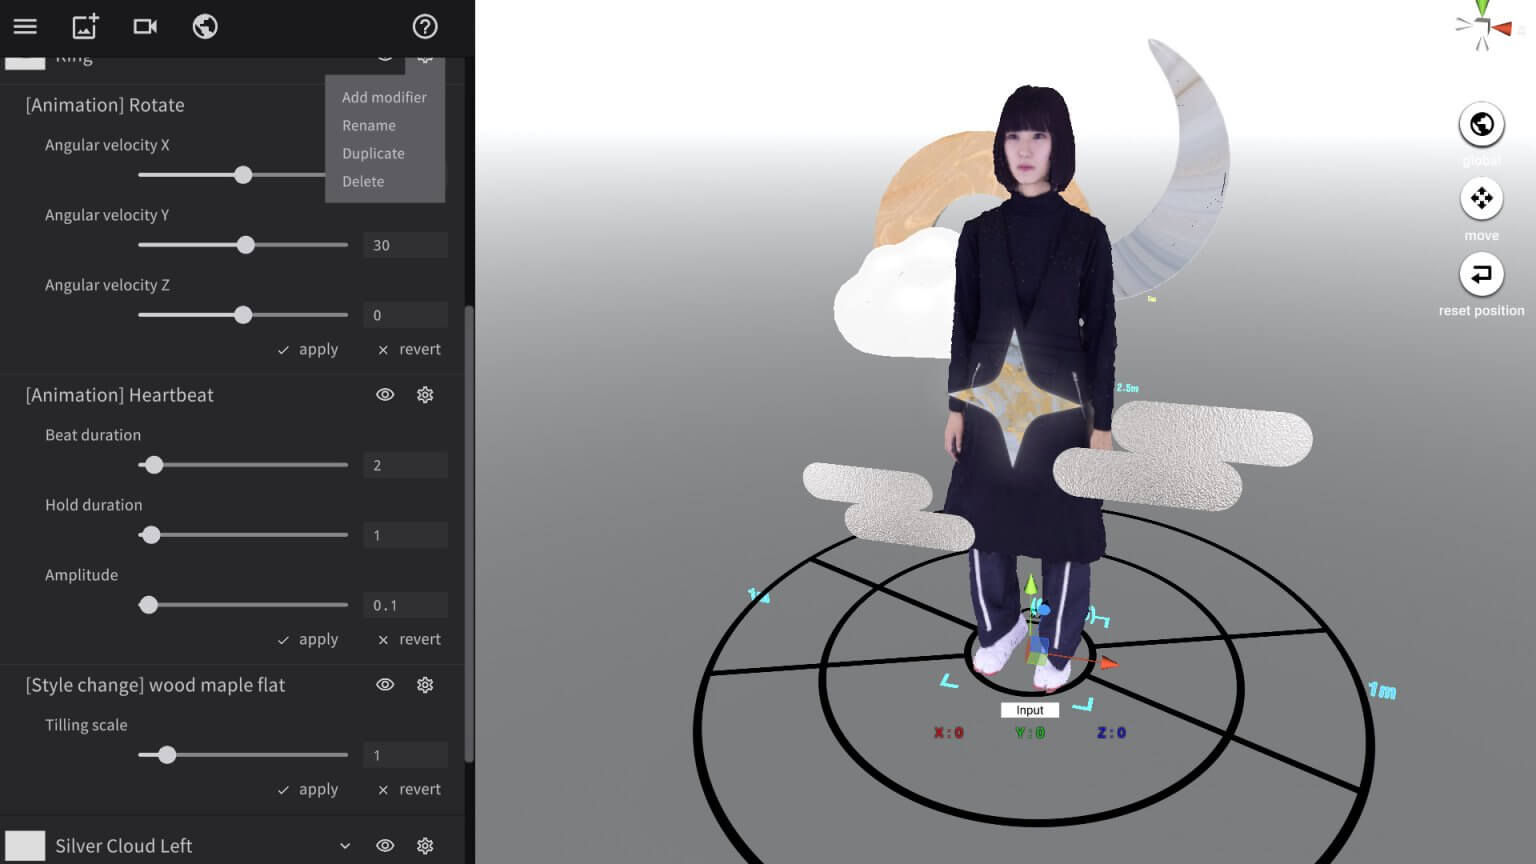Toggle visibility of the Heartbeat animation
Viewport: 1536px width, 864px height.
[385, 394]
